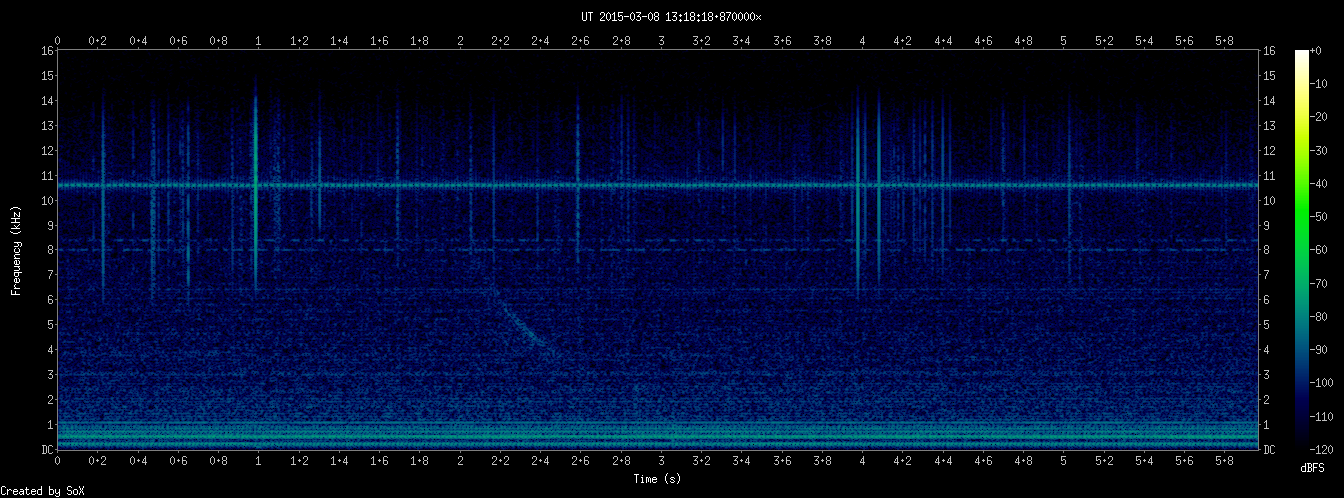The height and width of the screenshot is (498, 1344).
Task: Click the 1 kHz label on the left axis
Action: point(50,425)
